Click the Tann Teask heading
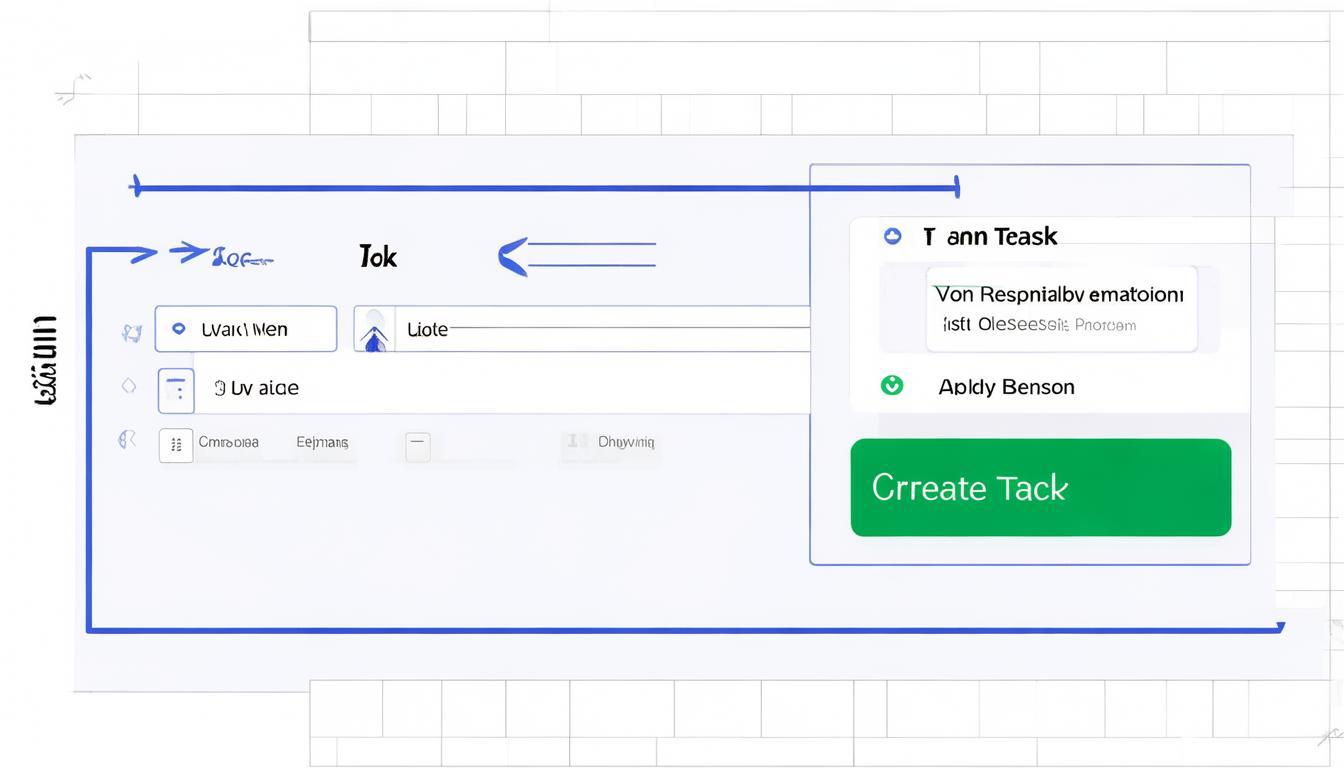 coord(990,237)
